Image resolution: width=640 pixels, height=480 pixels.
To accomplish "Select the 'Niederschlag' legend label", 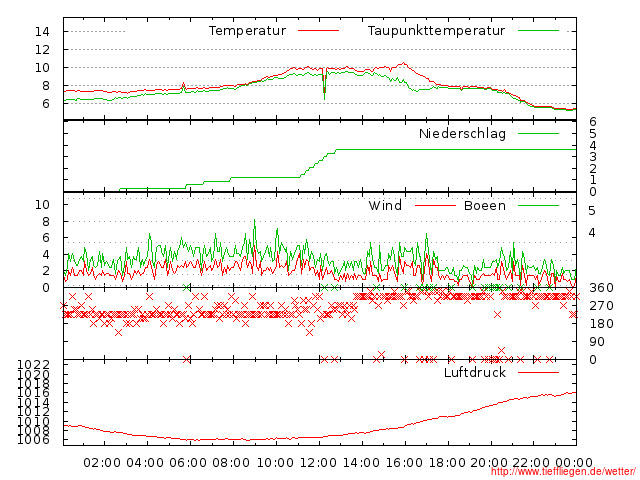I will coord(462,133).
